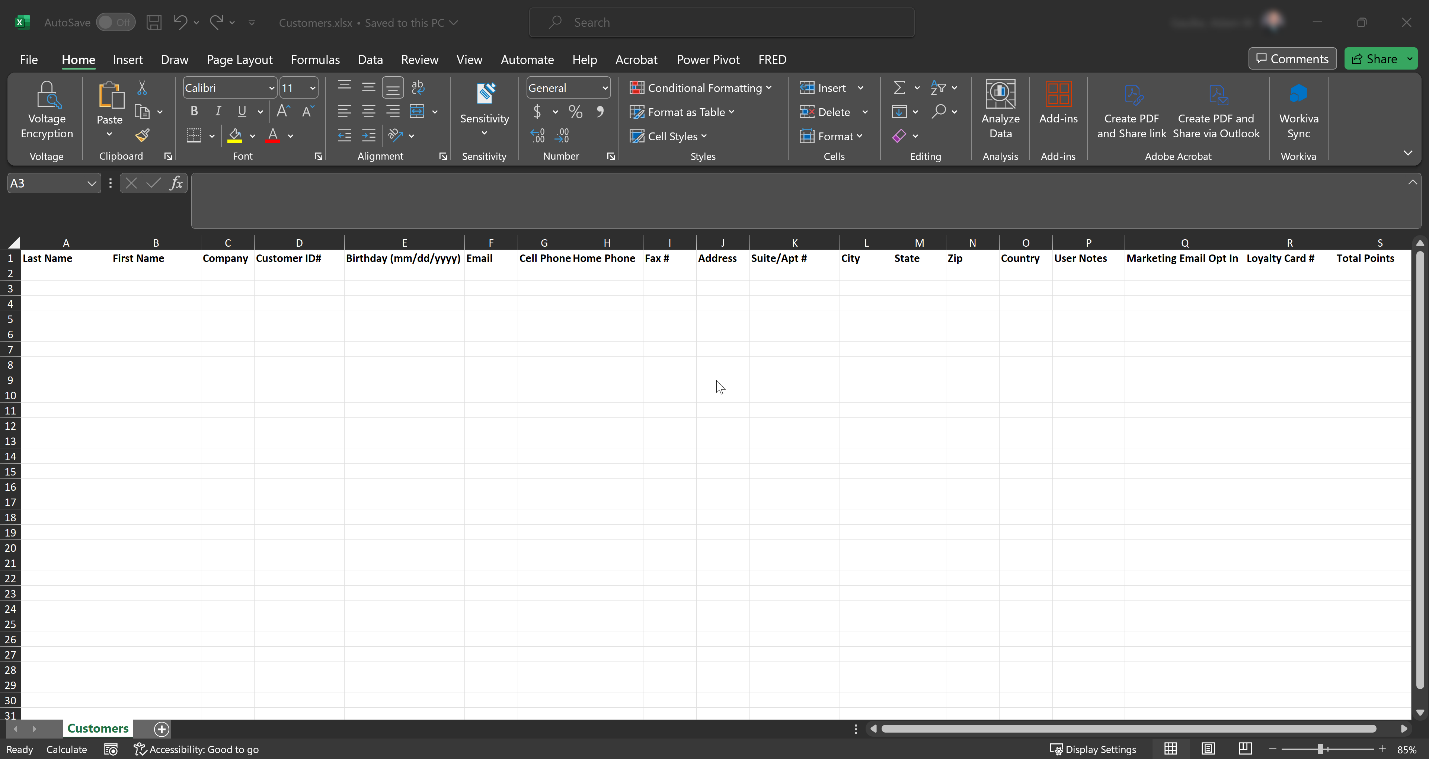
Task: Click the AutoSum sigma icon
Action: pos(899,88)
